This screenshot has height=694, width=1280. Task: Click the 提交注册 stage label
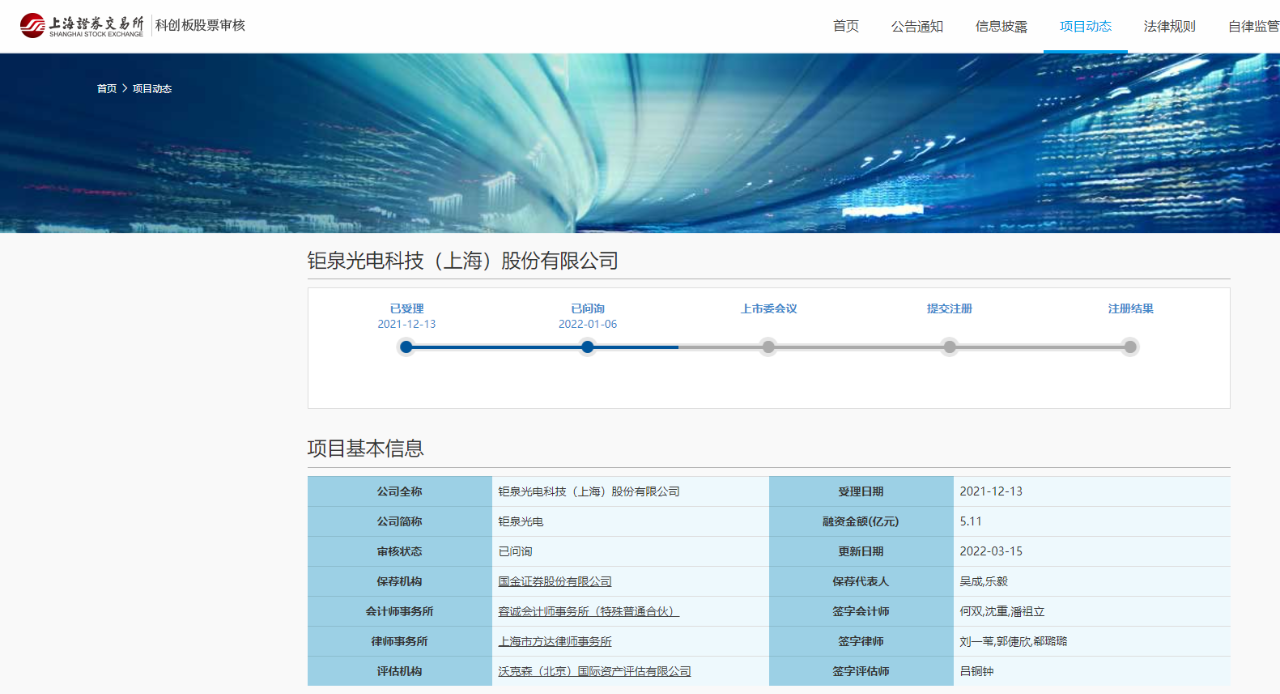tap(950, 309)
